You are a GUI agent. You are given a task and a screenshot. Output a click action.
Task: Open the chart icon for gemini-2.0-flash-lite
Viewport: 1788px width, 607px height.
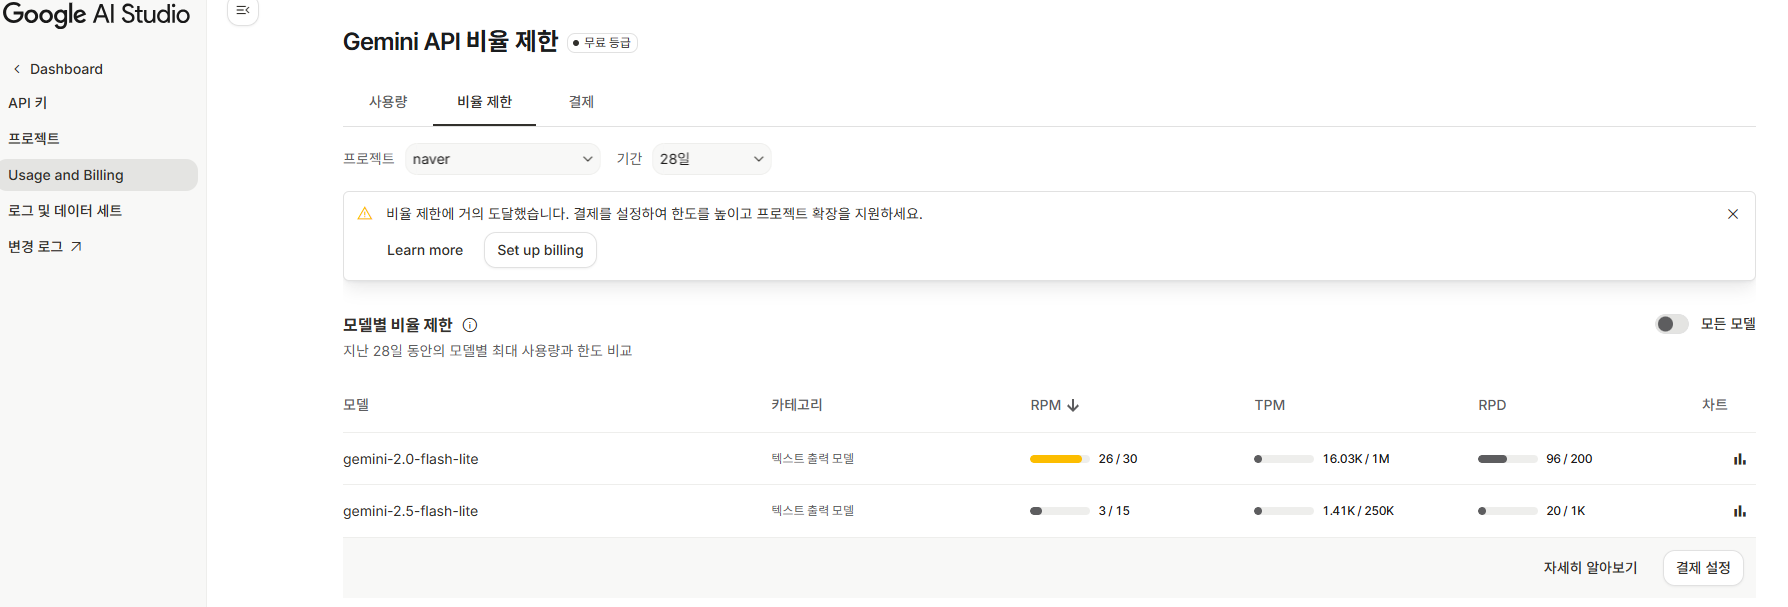1740,459
